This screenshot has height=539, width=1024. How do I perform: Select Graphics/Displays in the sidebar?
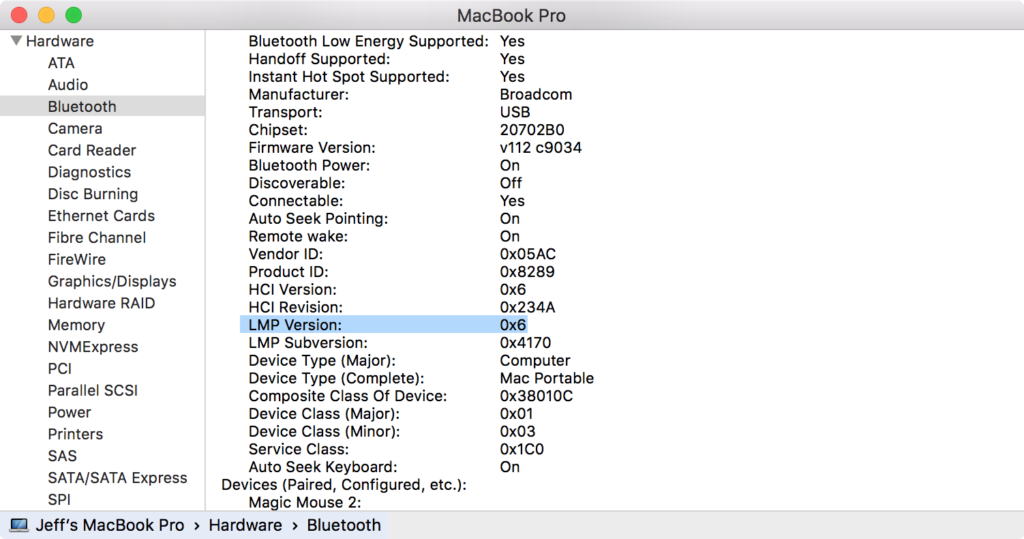tap(112, 281)
